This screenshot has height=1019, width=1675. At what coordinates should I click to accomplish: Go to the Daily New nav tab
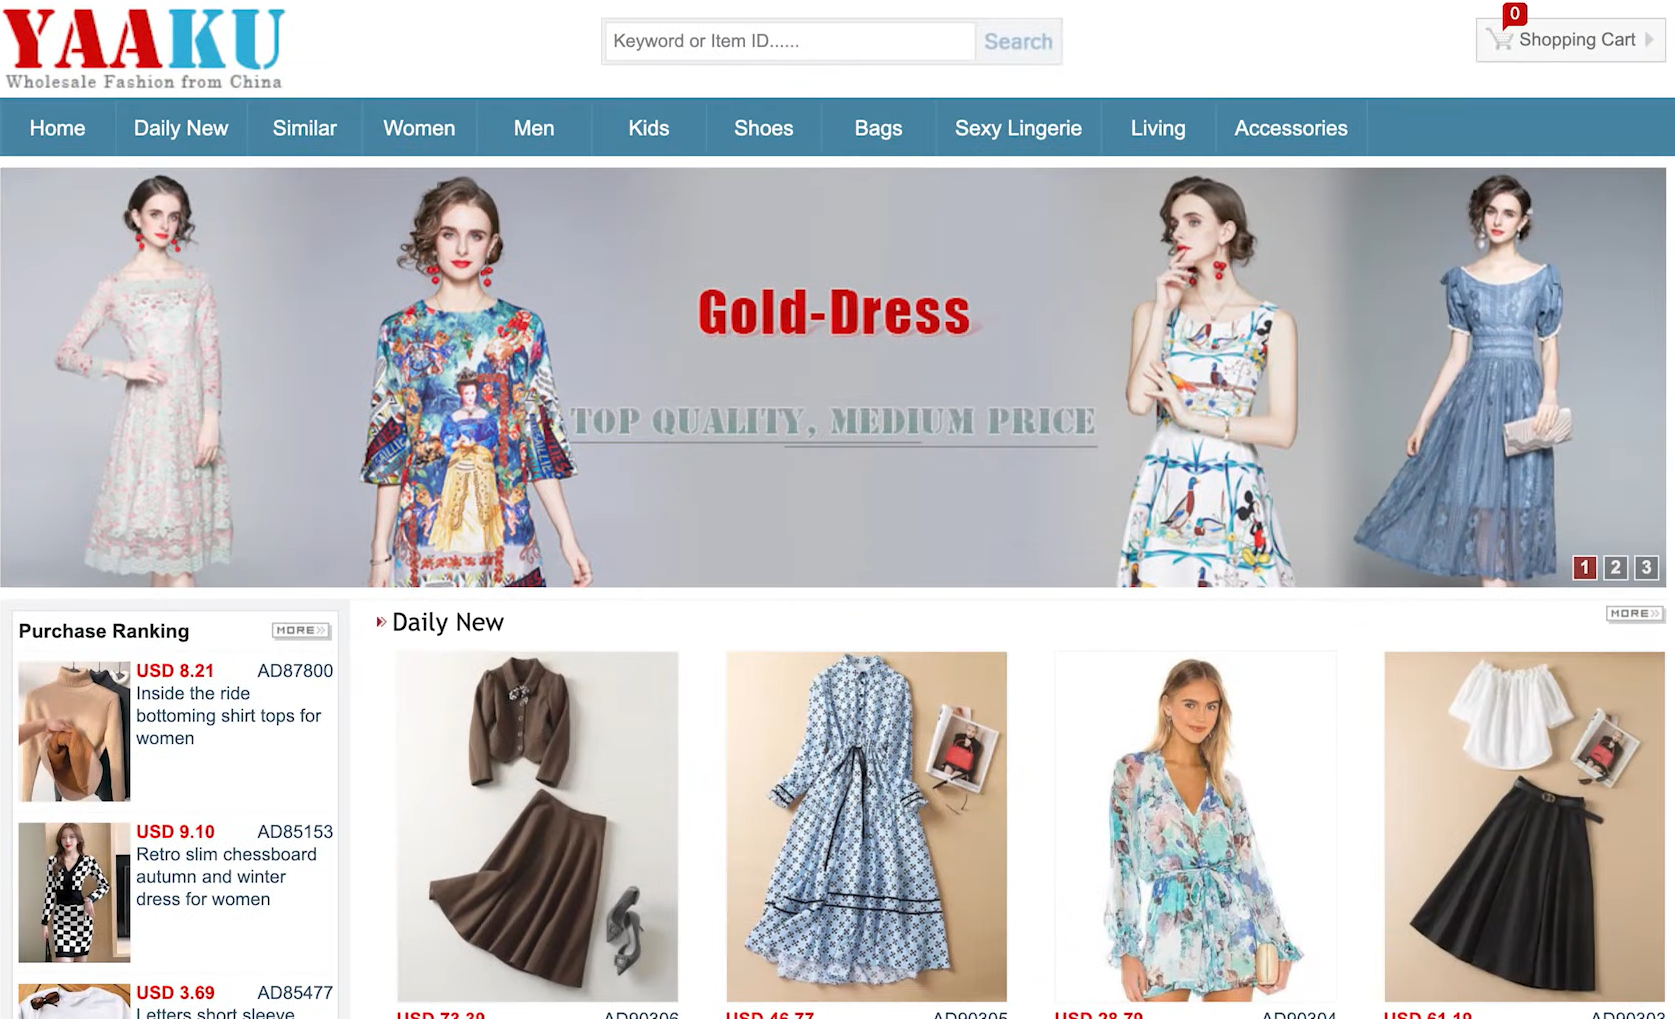[181, 128]
